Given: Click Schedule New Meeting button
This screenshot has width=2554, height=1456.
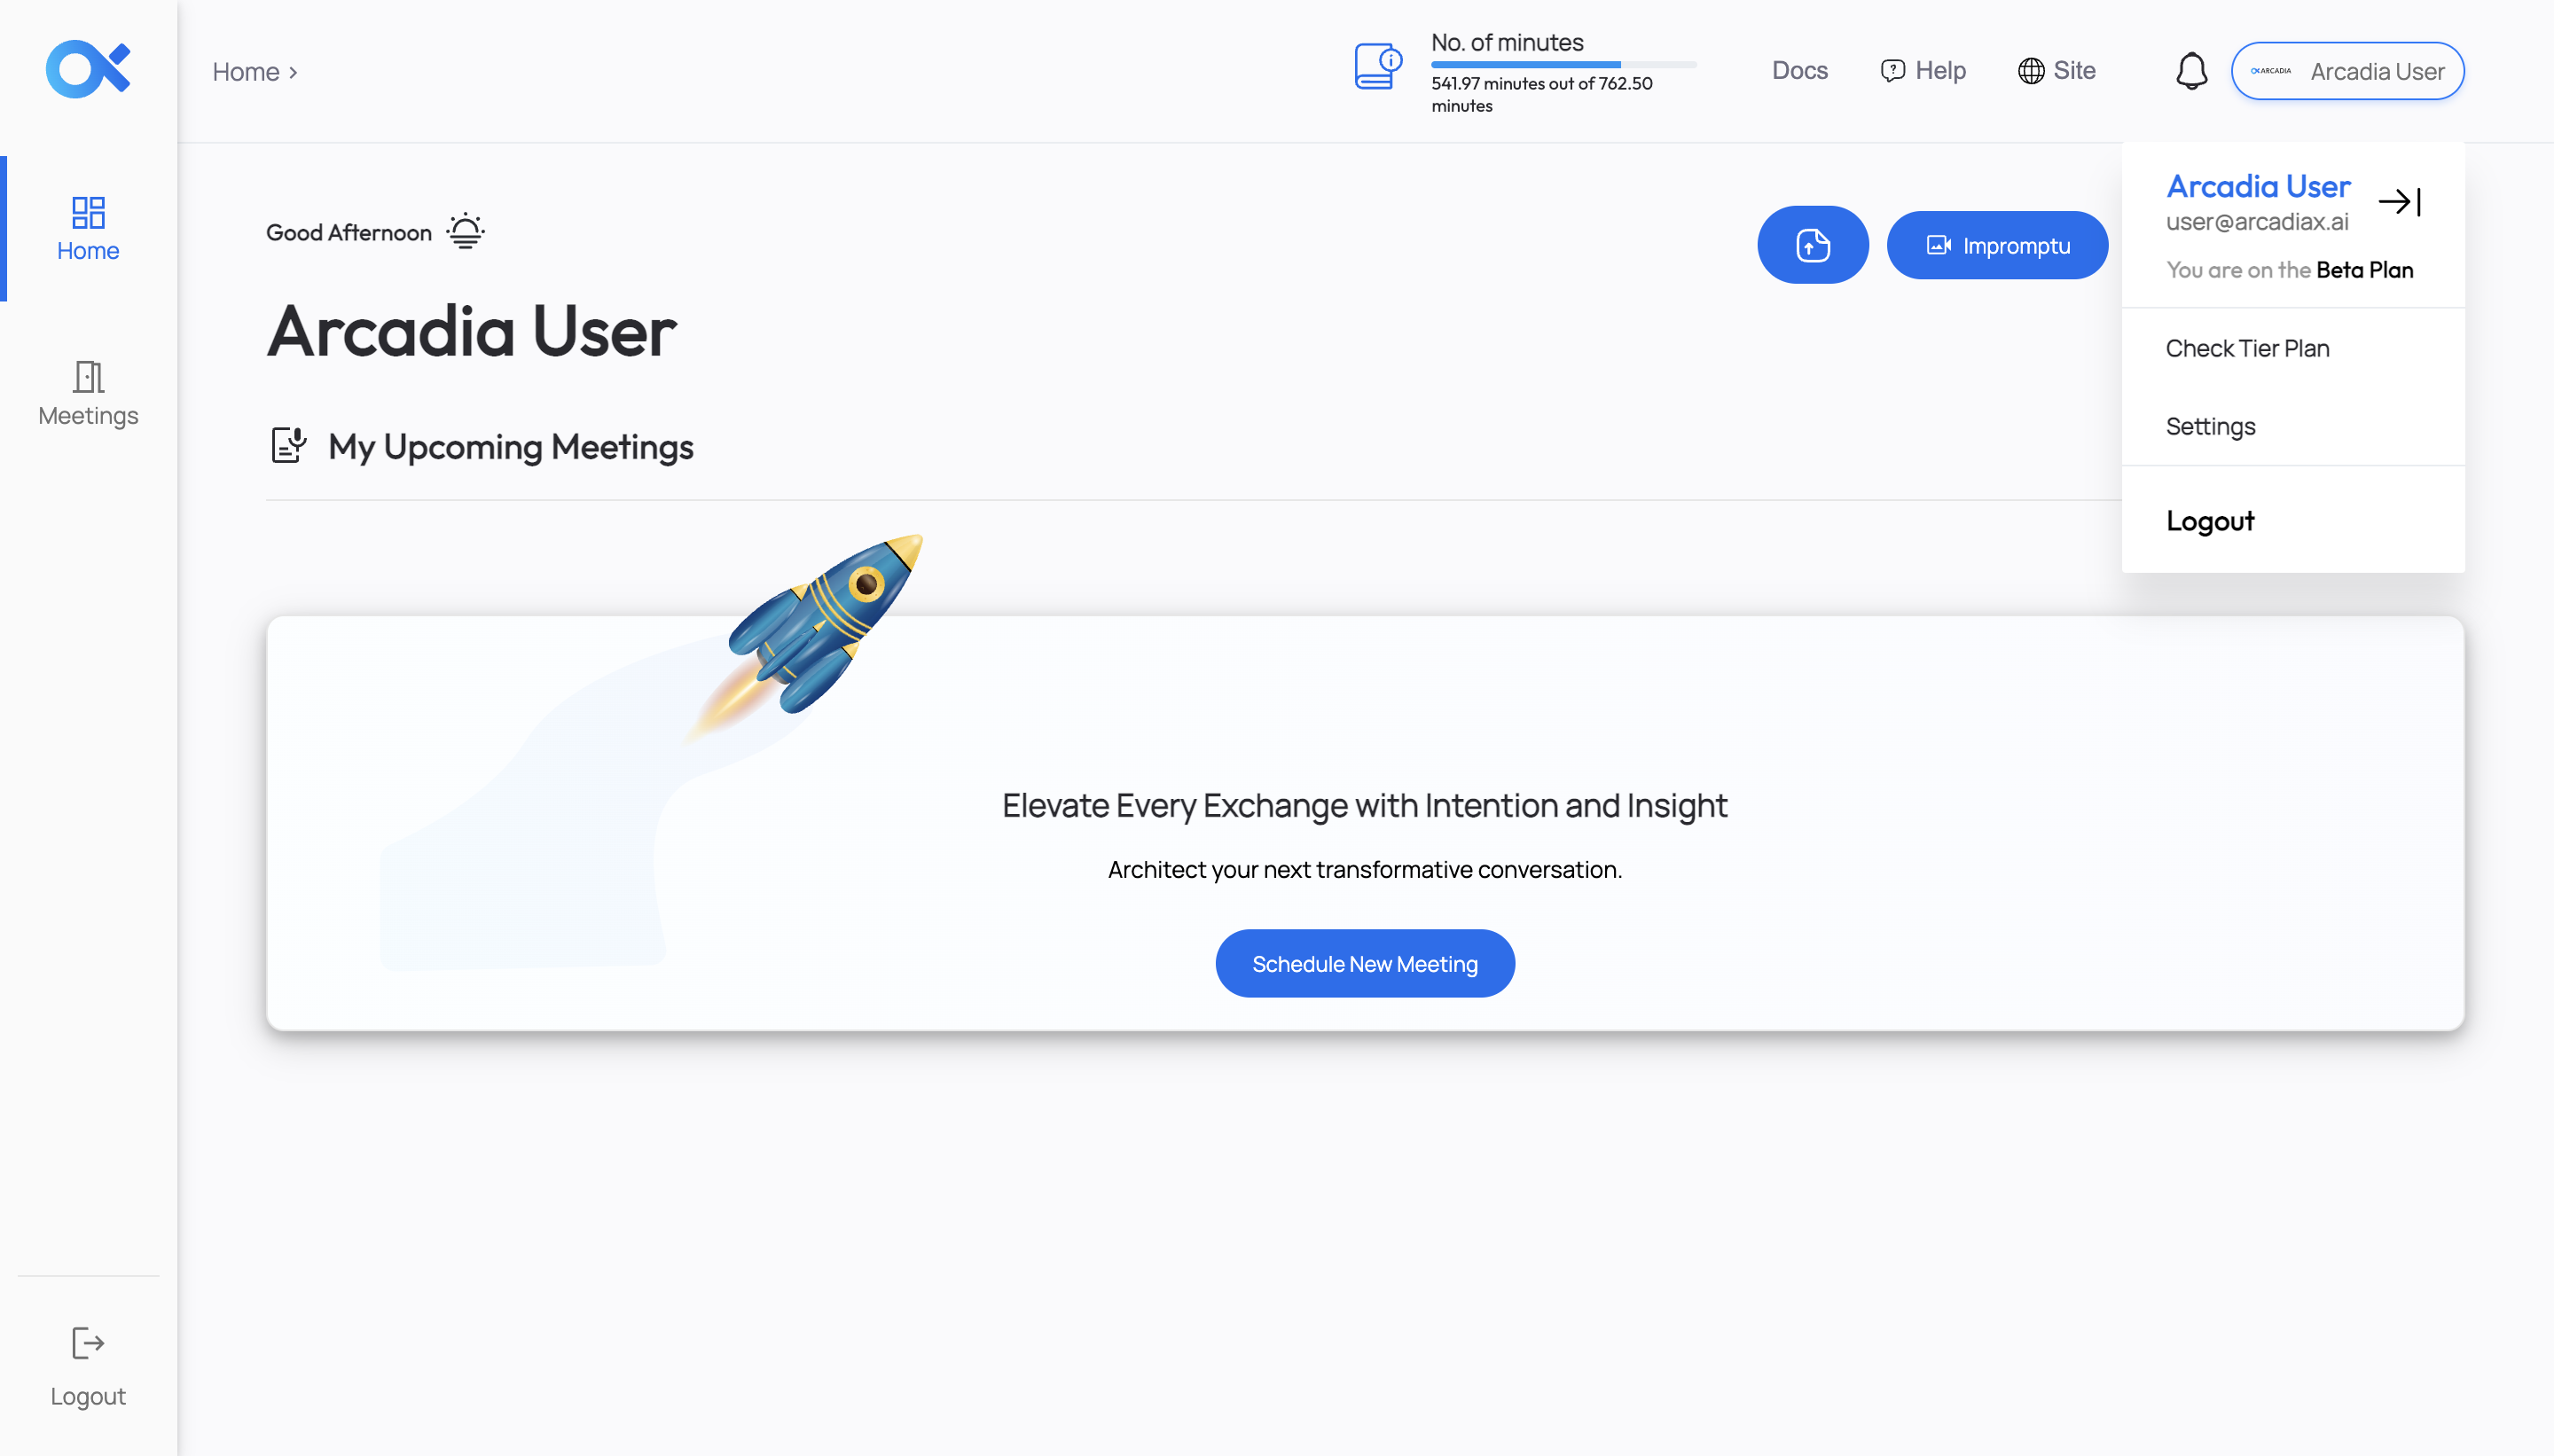Looking at the screenshot, I should (1365, 963).
